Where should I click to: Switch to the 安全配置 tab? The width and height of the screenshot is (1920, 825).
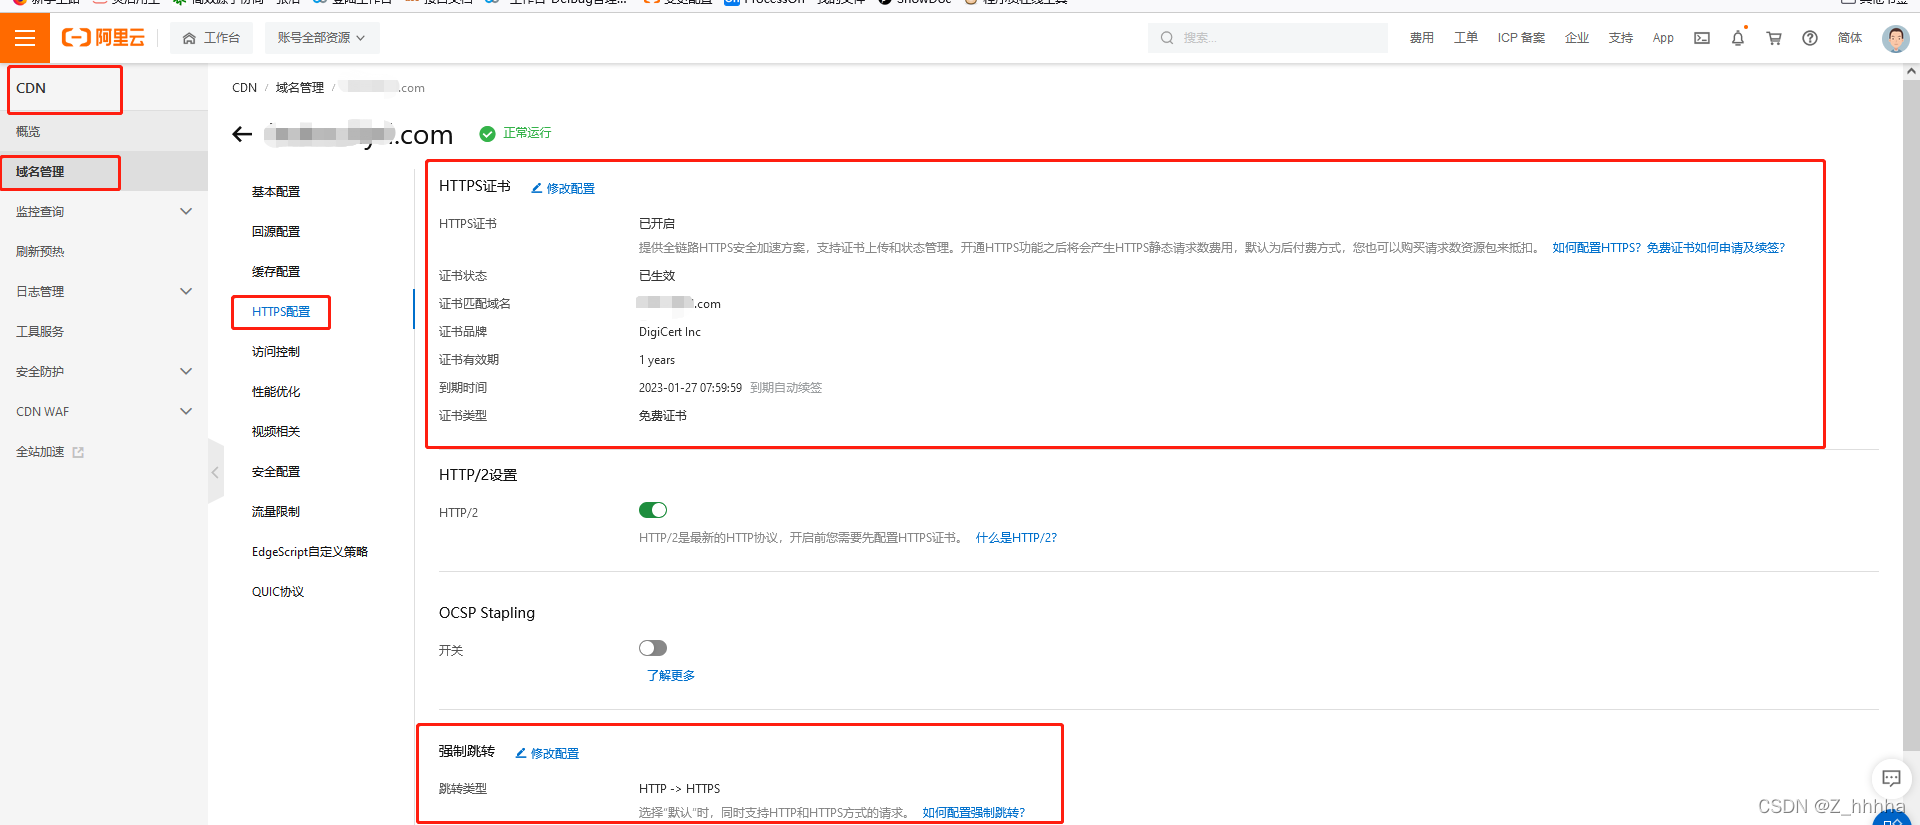point(276,472)
